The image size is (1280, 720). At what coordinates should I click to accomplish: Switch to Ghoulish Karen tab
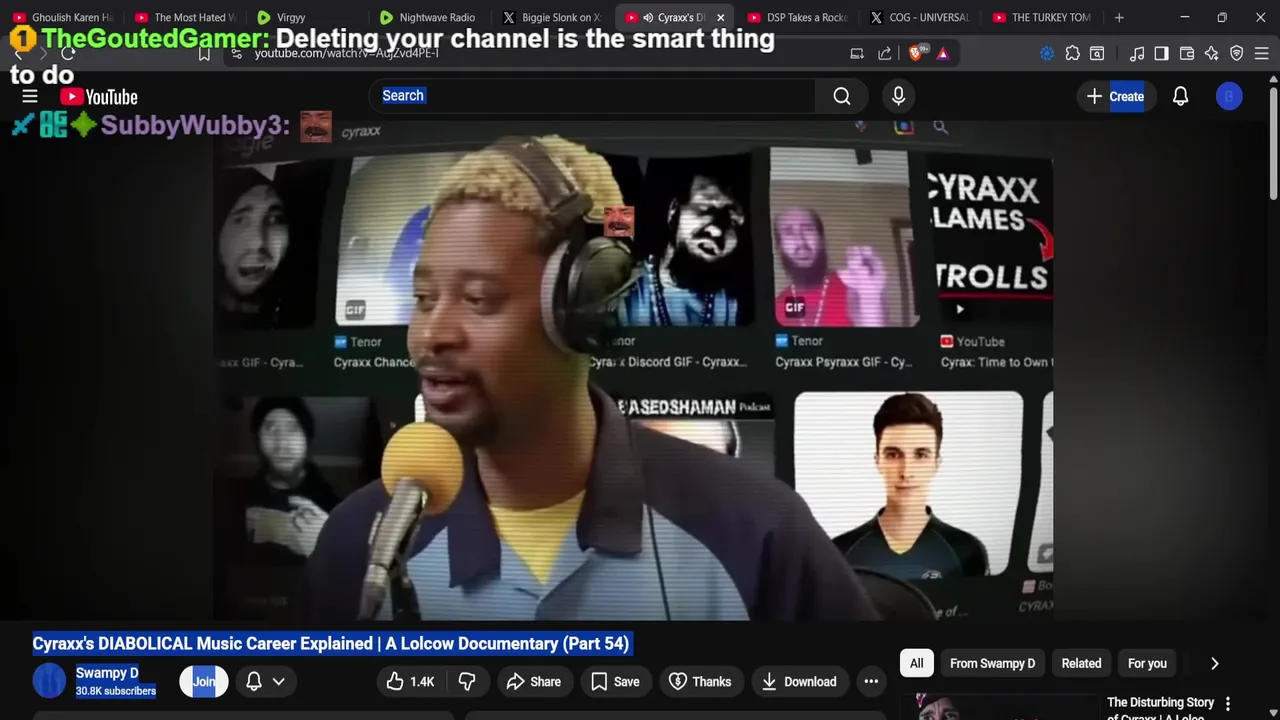click(62, 17)
